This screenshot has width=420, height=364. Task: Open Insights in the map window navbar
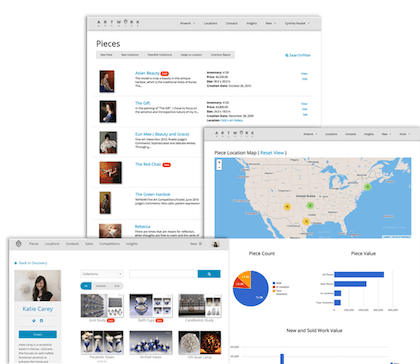pos(369,134)
